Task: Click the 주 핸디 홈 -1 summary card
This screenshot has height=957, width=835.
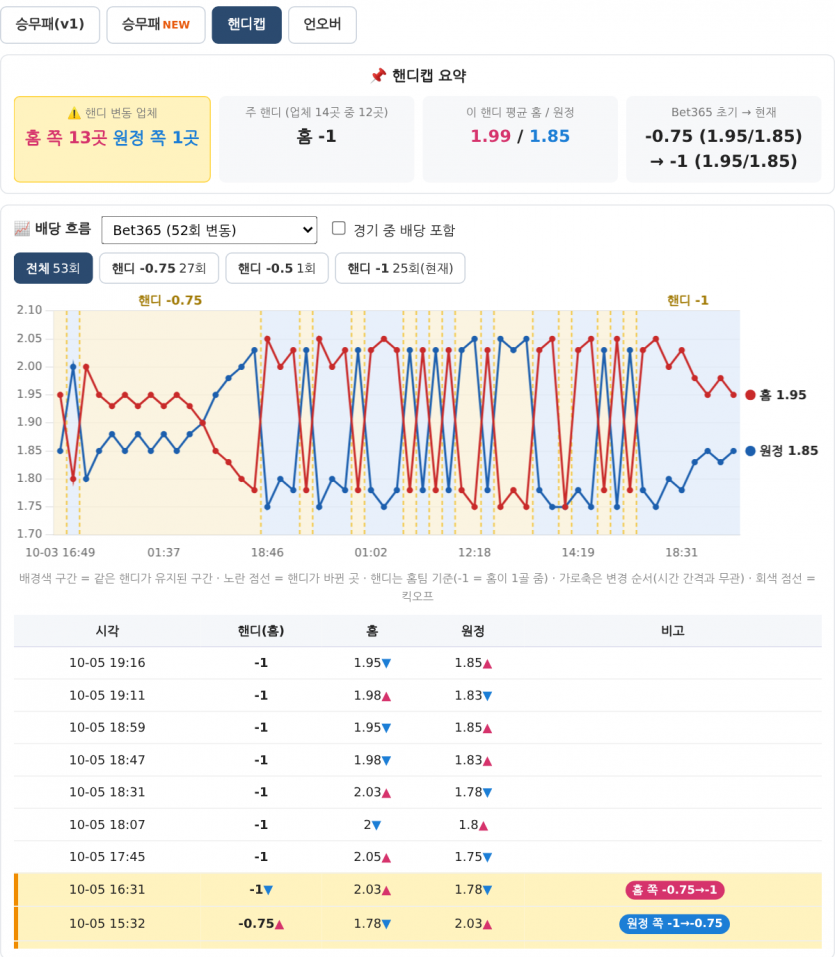Action: coord(316,139)
